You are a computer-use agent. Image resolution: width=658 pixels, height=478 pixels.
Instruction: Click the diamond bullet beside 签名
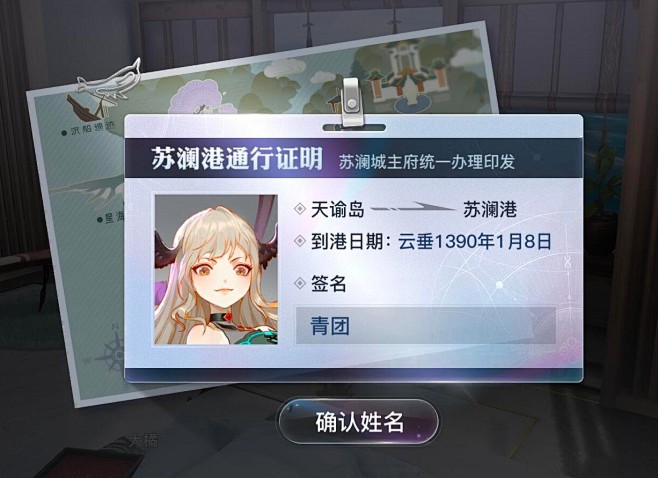coord(300,283)
